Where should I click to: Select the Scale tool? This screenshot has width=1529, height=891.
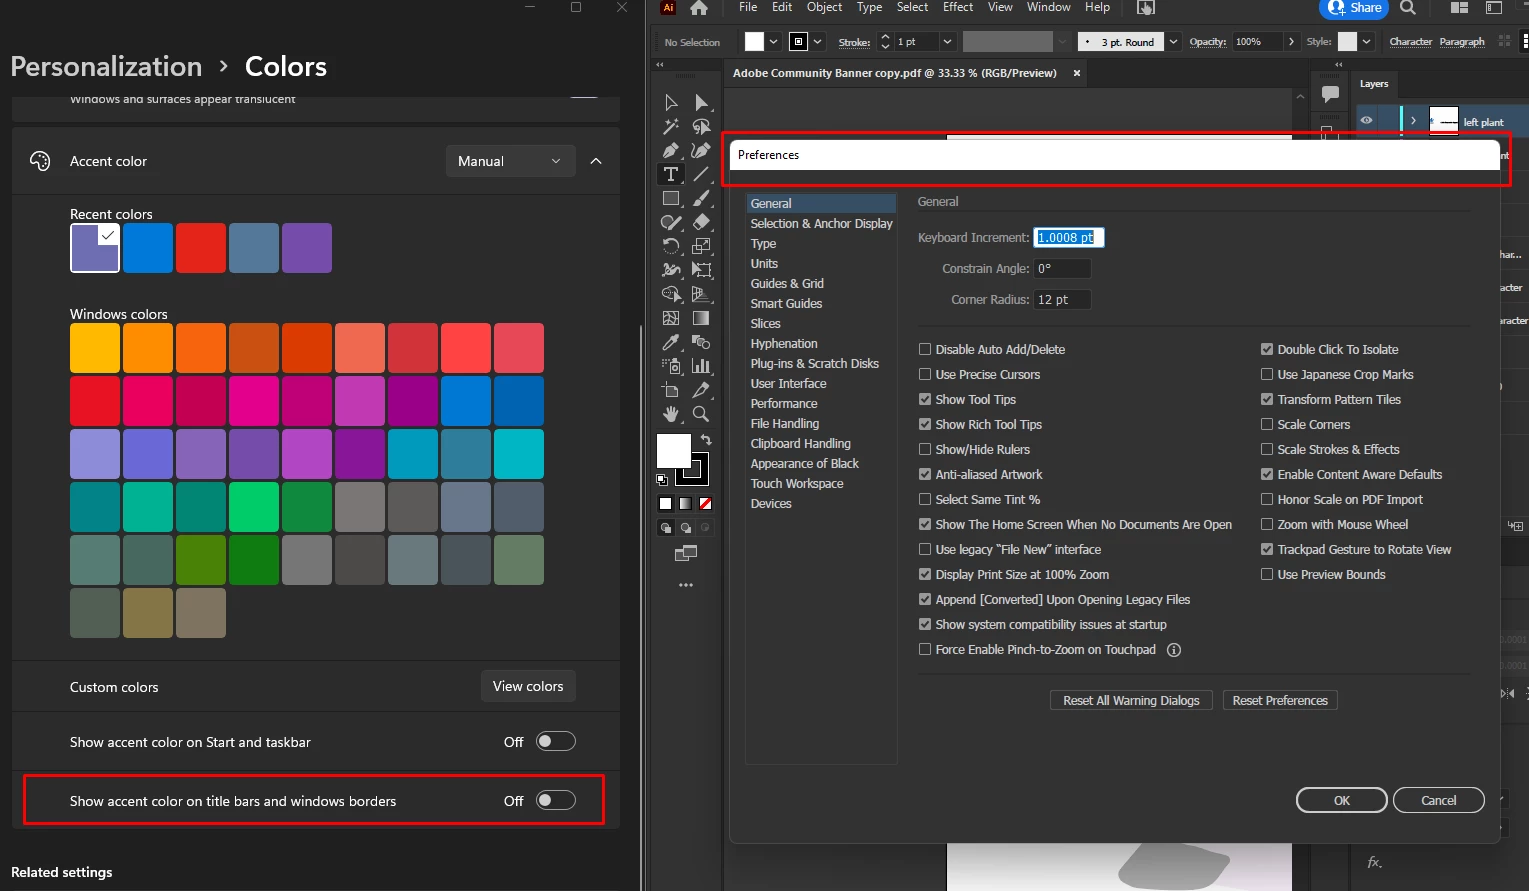pyautogui.click(x=701, y=246)
